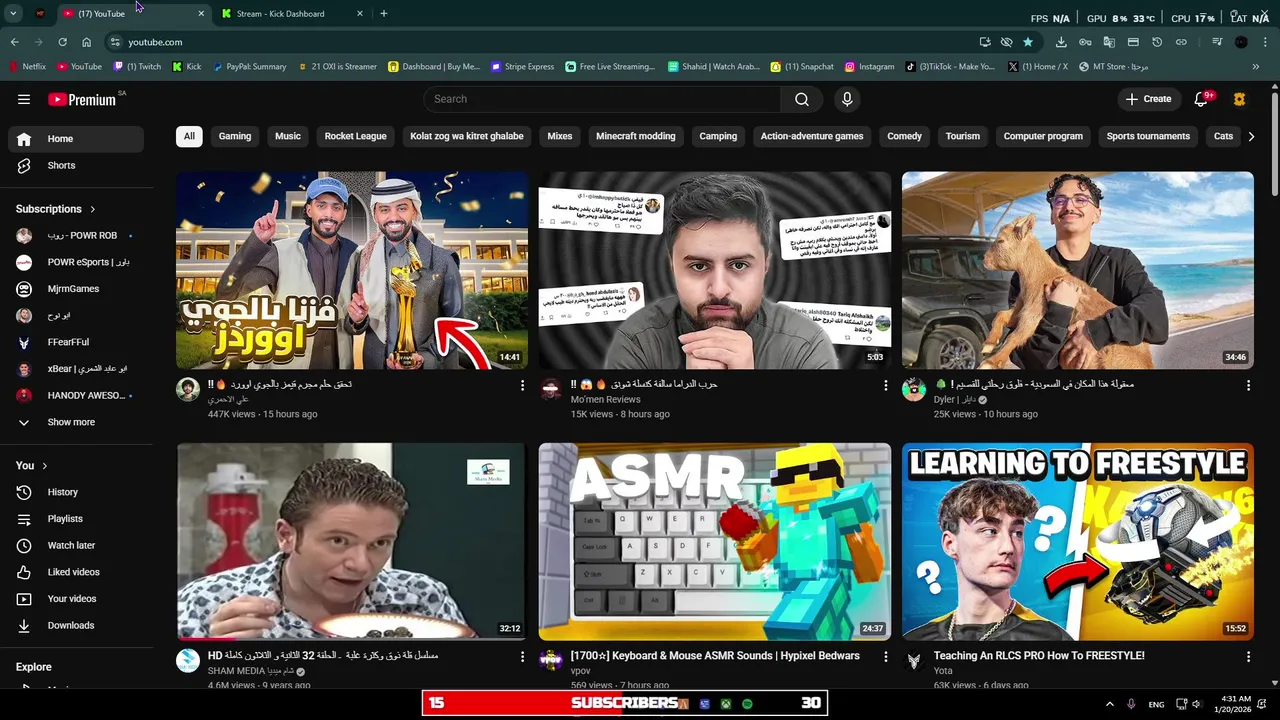Open options for Teaching An RLCS PRO video
1280x720 pixels.
(1248, 657)
